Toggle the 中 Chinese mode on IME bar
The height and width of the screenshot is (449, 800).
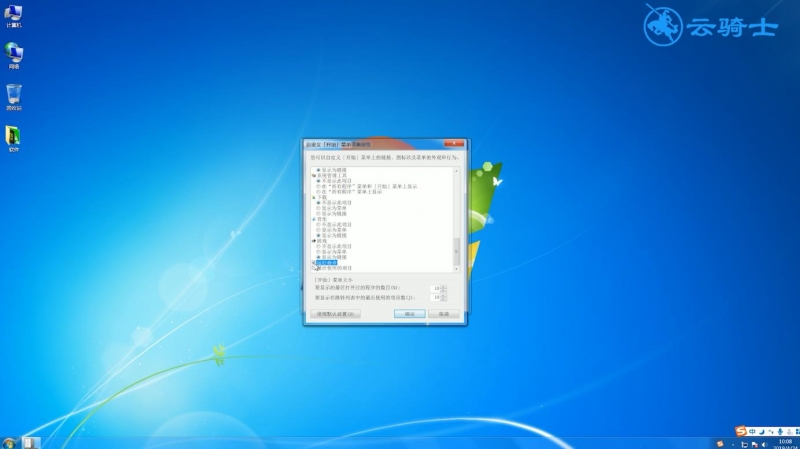point(752,432)
